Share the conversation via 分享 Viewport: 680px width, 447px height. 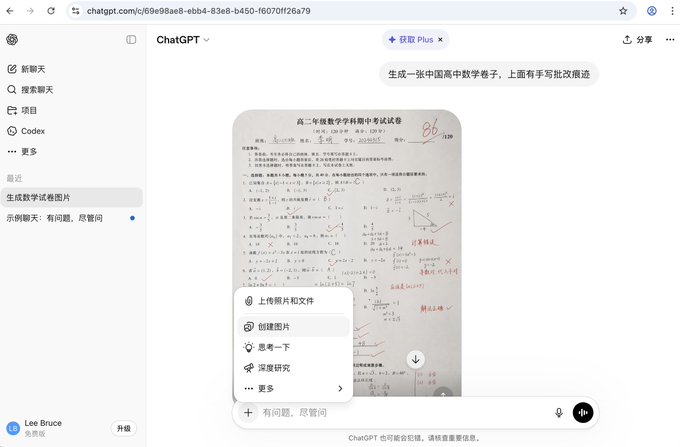coord(637,40)
